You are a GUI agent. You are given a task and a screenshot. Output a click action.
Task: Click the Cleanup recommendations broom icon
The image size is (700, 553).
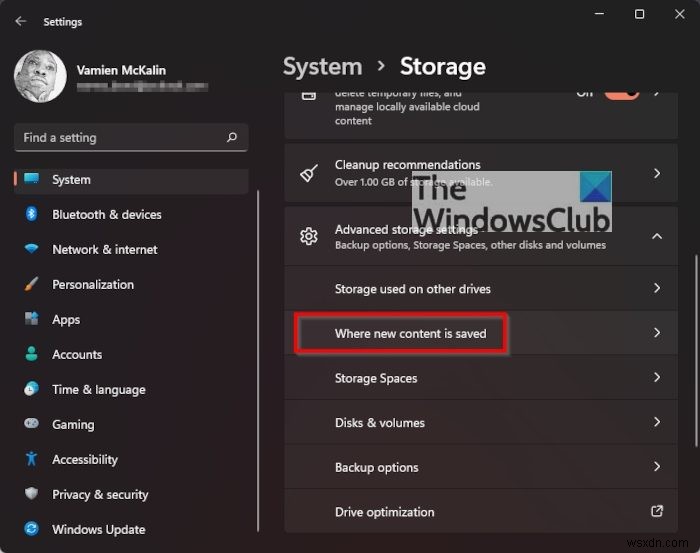point(309,173)
